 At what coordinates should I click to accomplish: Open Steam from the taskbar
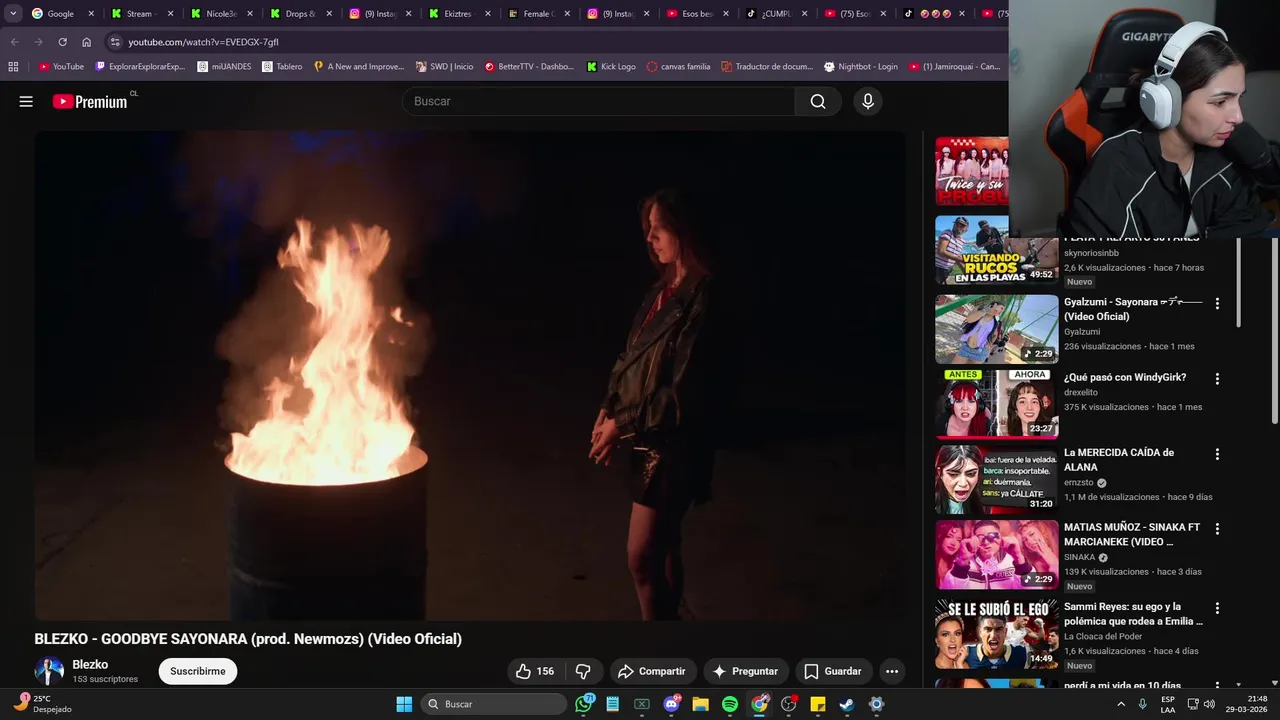click(846, 704)
